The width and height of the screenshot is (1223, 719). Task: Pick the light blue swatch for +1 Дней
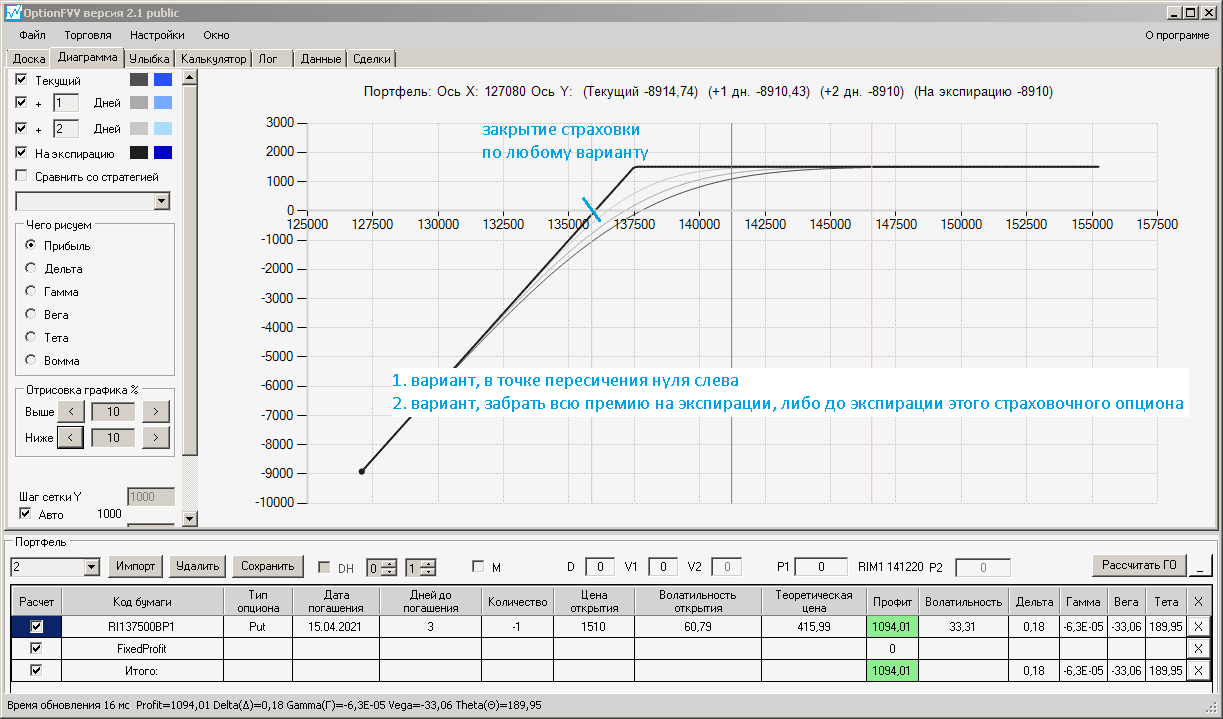tap(163, 102)
